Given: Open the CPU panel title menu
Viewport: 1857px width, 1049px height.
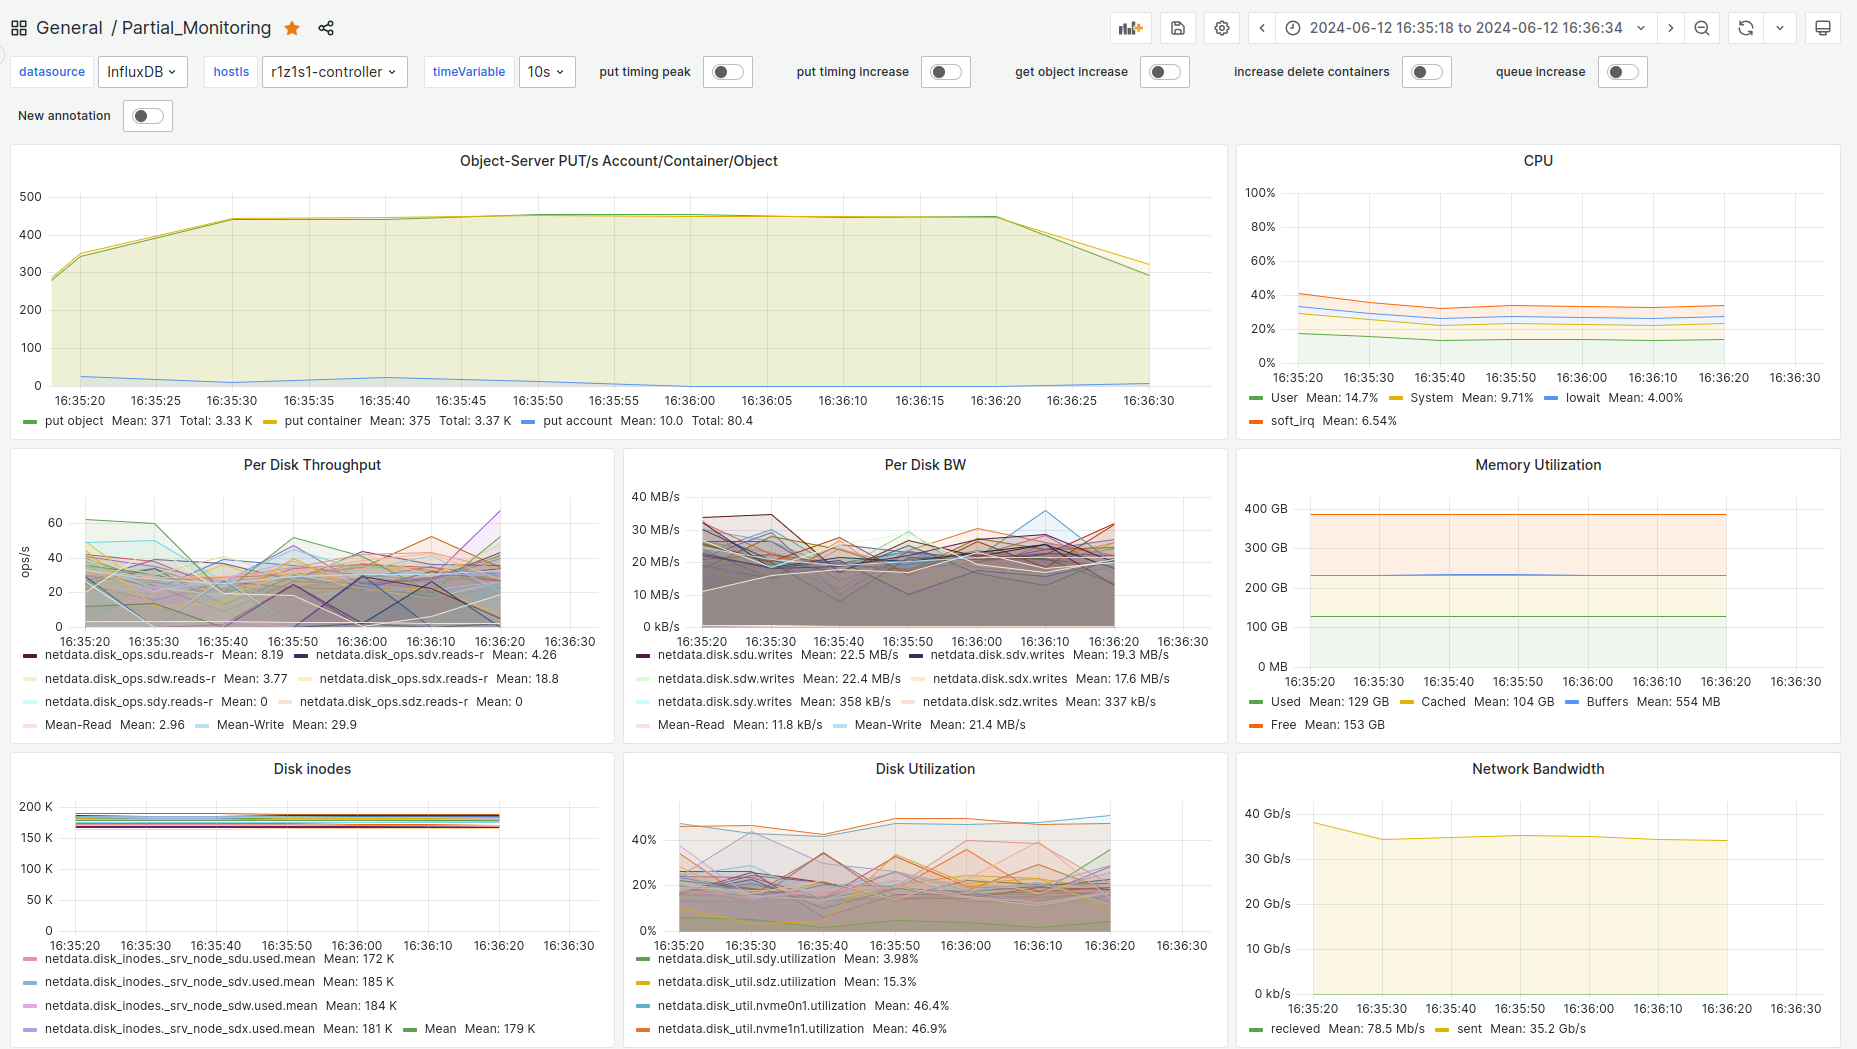Looking at the screenshot, I should click(1537, 161).
